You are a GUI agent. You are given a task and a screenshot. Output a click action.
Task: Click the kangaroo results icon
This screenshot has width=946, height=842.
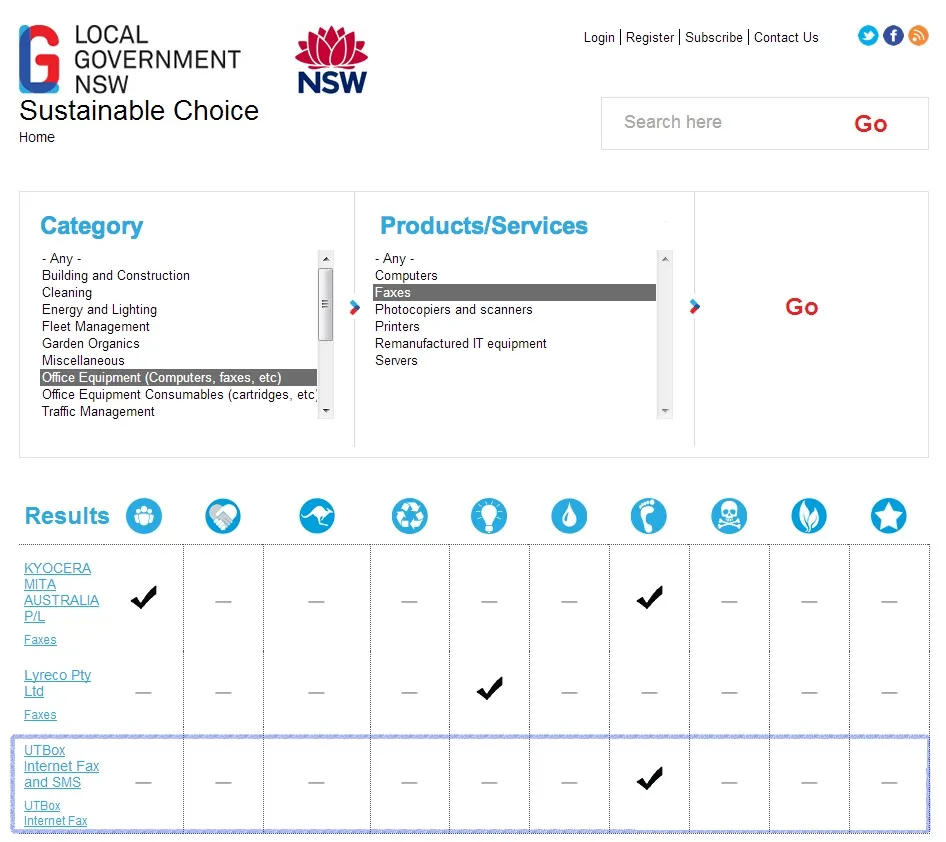[317, 516]
